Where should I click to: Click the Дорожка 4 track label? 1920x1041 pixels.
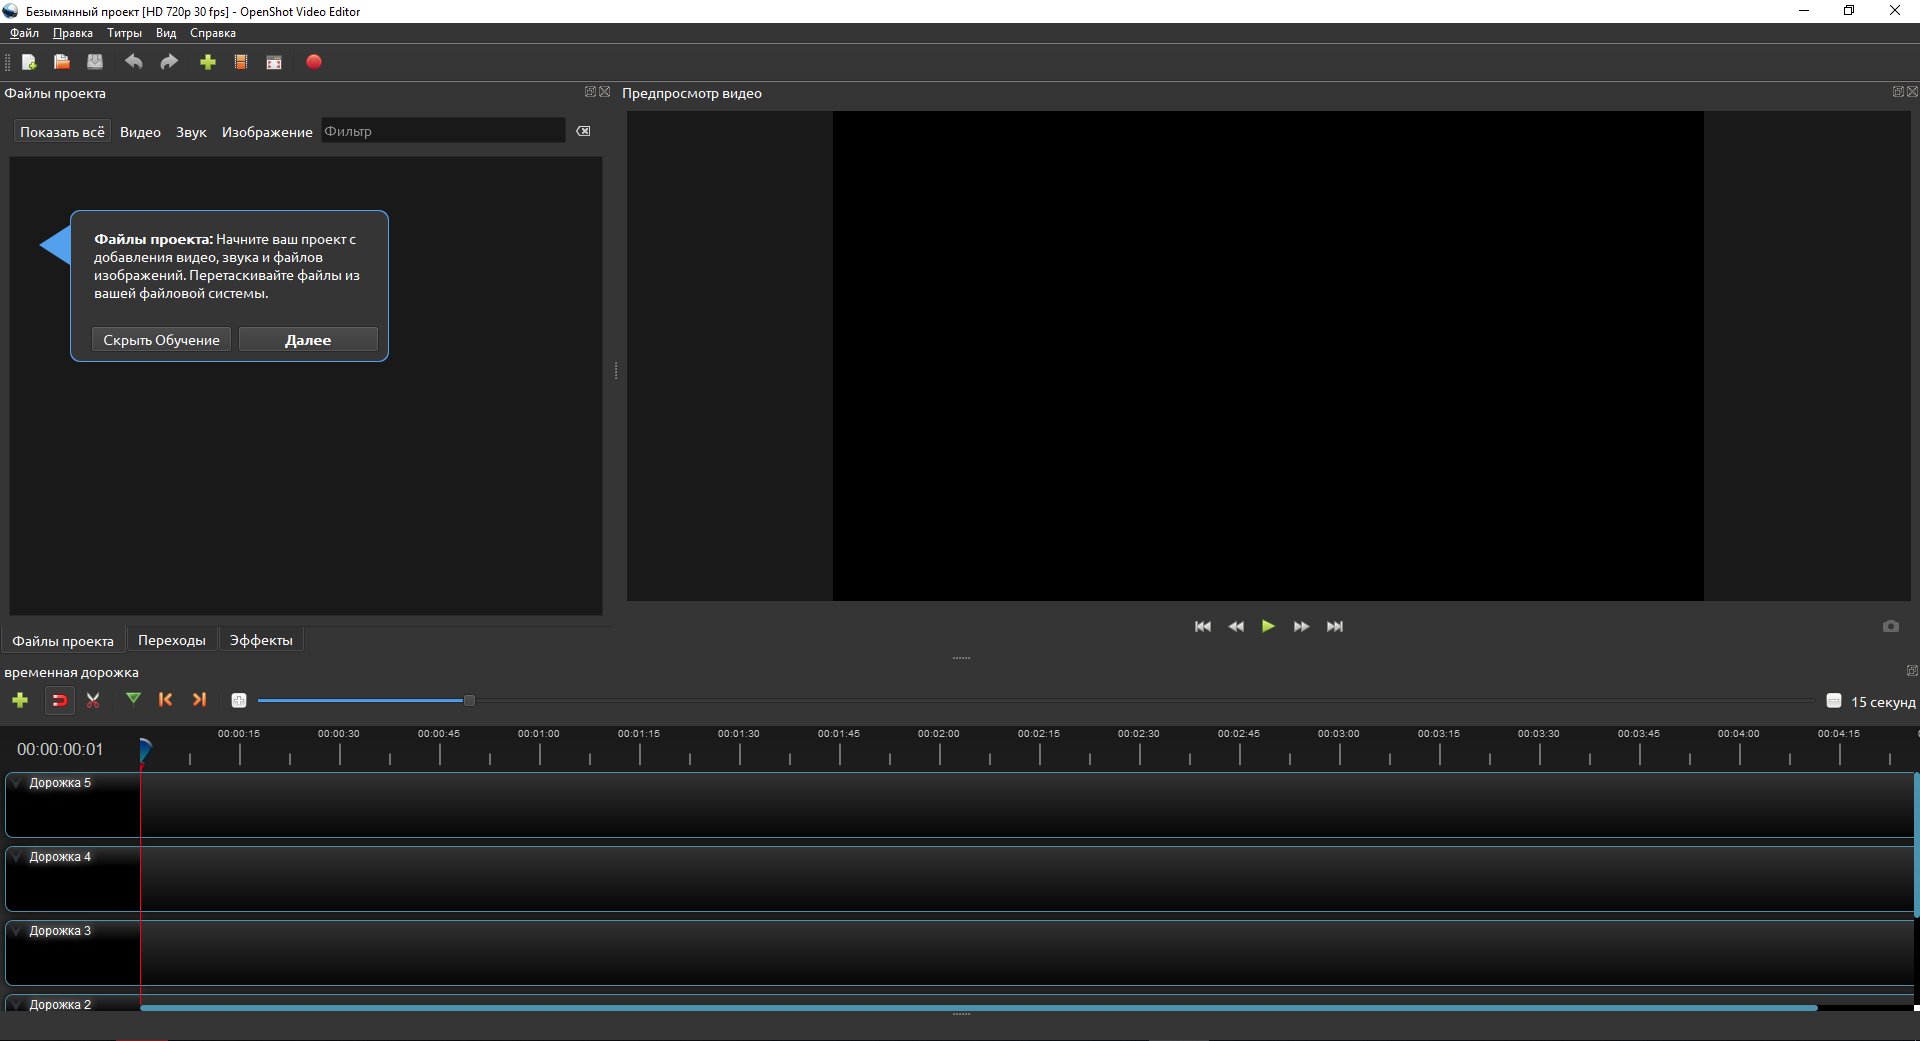pyautogui.click(x=60, y=857)
